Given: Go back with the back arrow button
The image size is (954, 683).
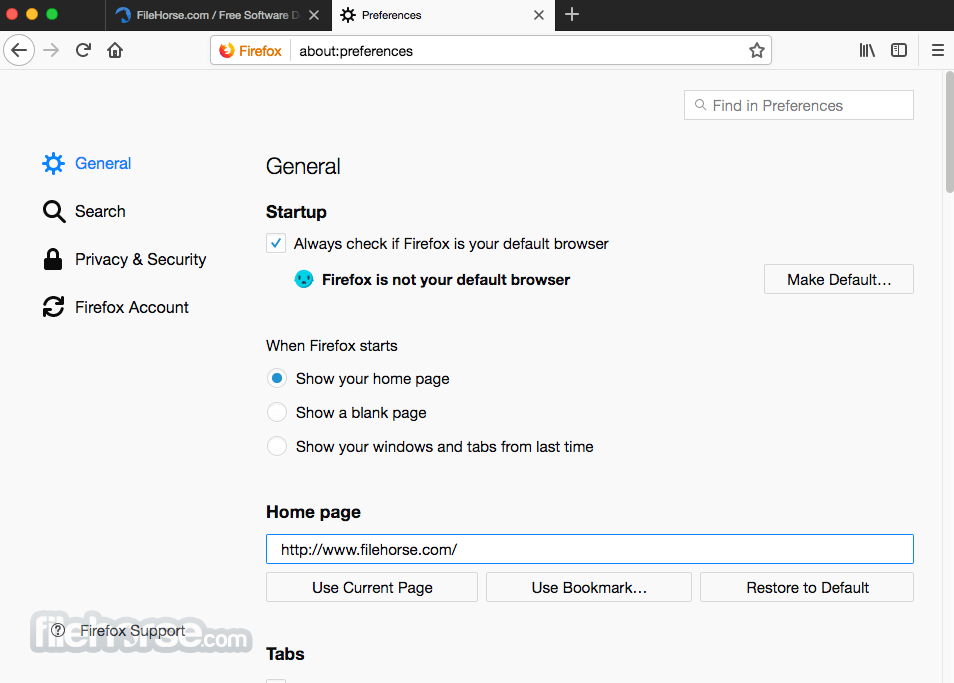Looking at the screenshot, I should click(19, 50).
